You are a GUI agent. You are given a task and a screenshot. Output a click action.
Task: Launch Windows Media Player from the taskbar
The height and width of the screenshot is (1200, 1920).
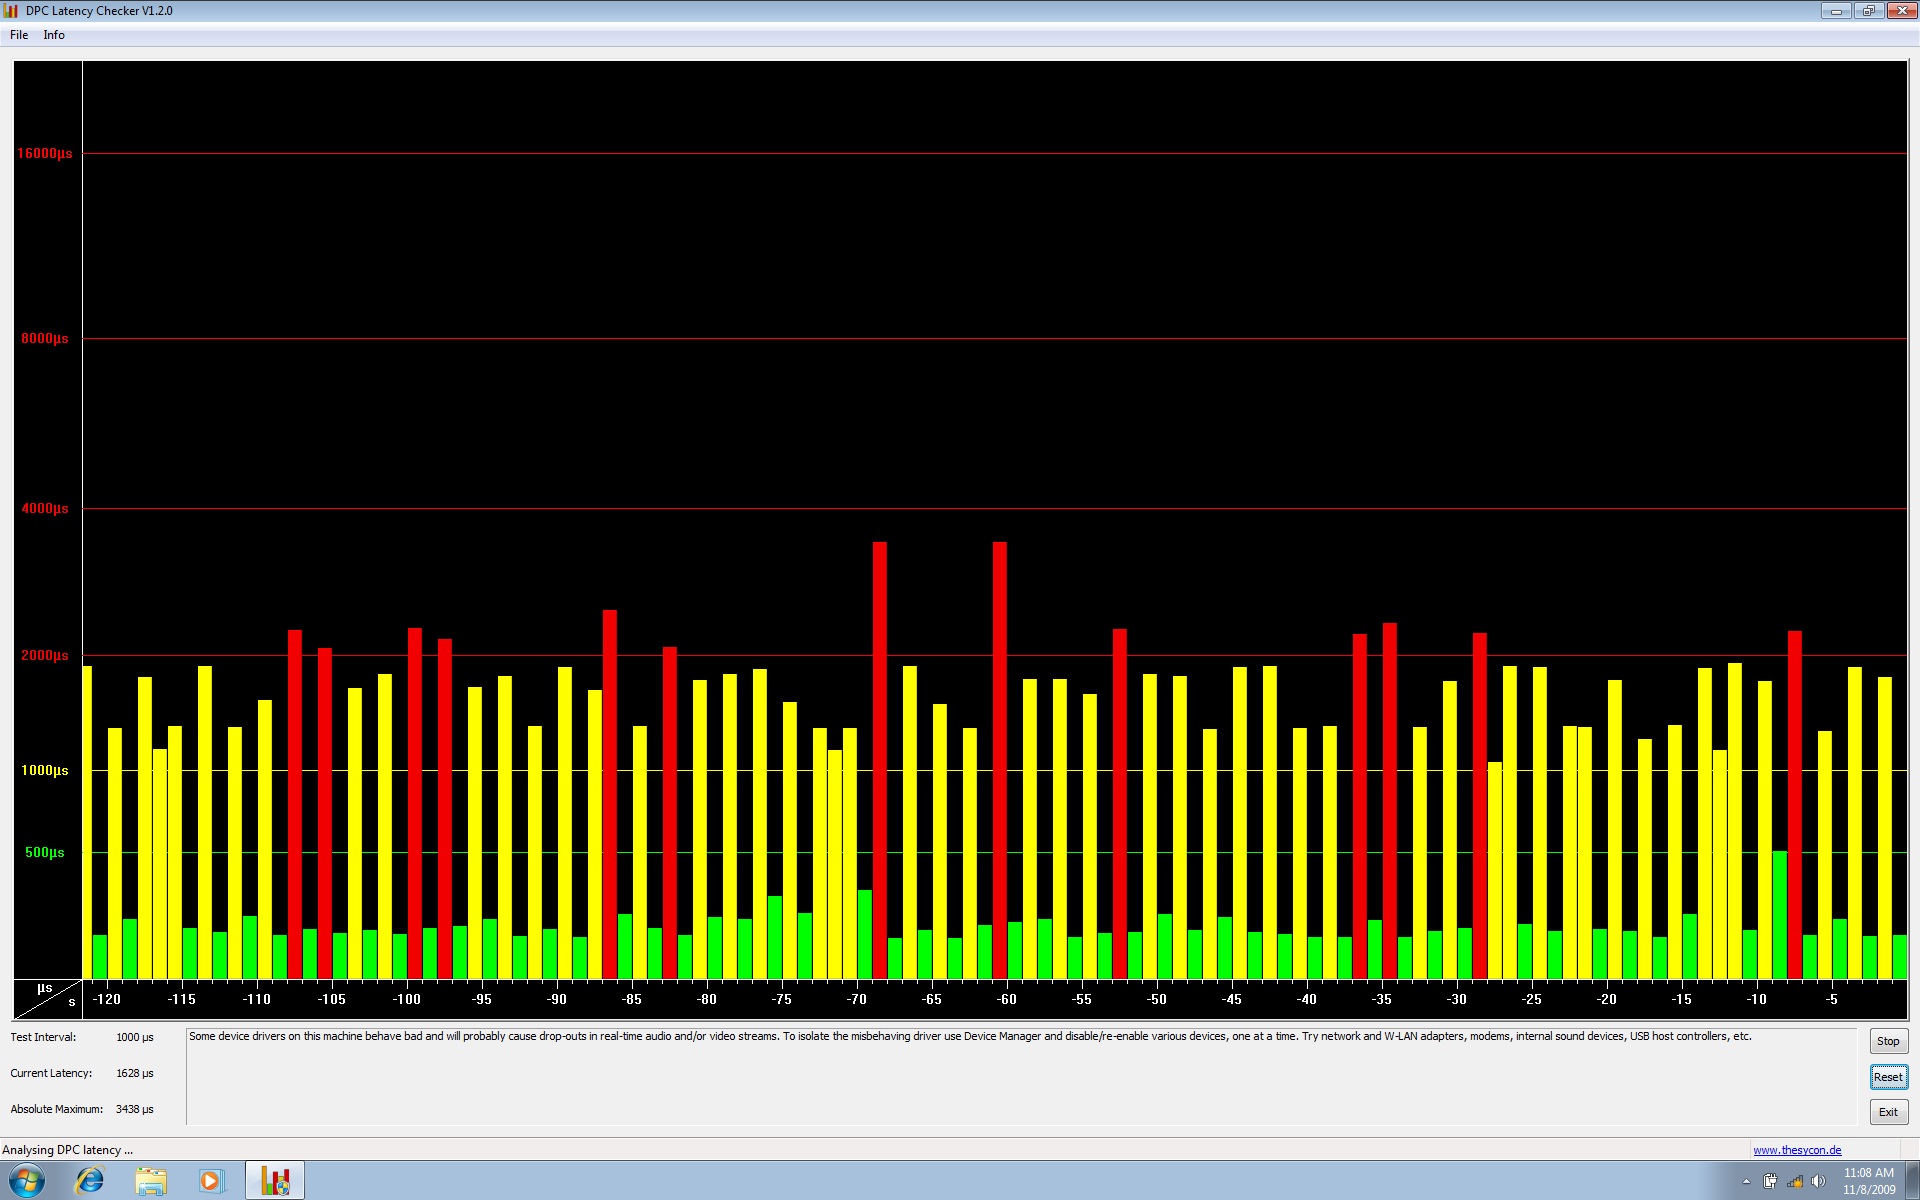pyautogui.click(x=211, y=1181)
